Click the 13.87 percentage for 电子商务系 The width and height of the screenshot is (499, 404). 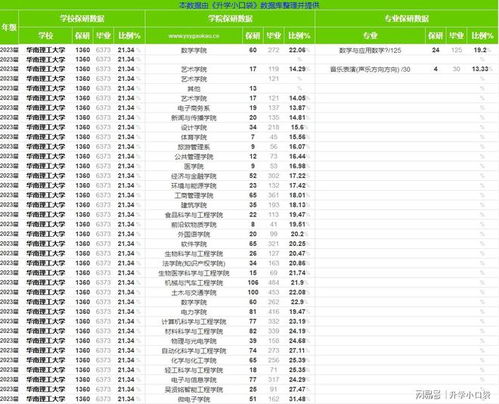pos(297,108)
